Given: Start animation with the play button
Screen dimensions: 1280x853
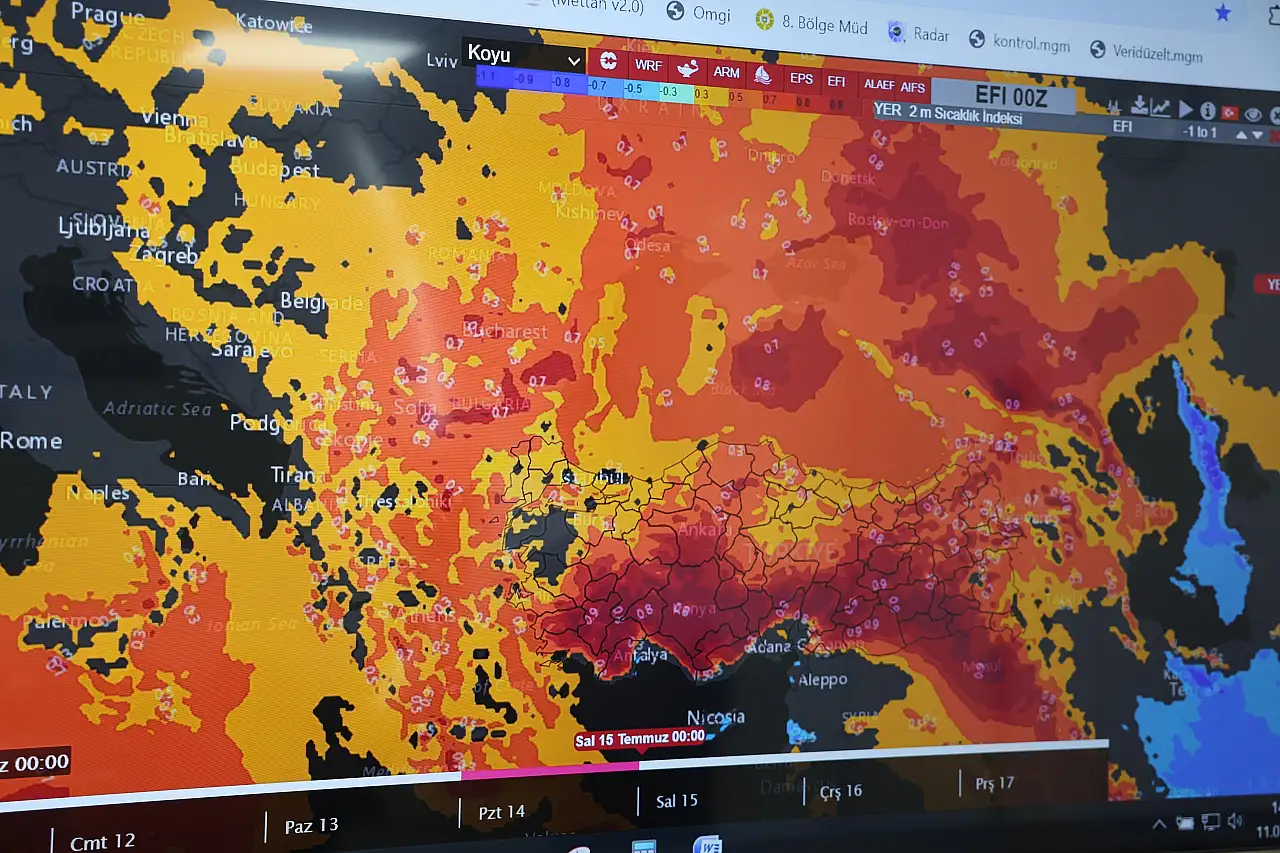Looking at the screenshot, I should click(x=1186, y=109).
